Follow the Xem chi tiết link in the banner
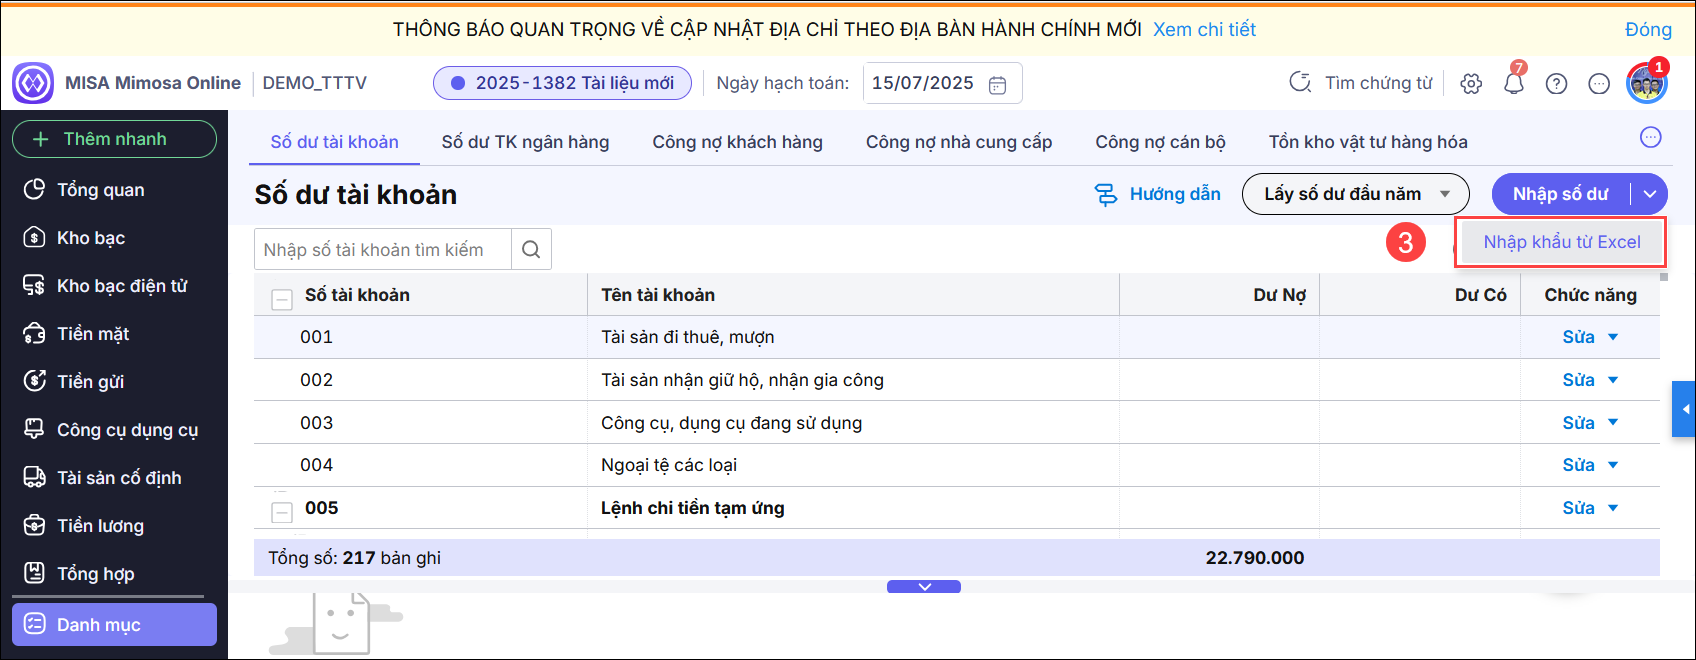Screen dimensions: 1696x660 click(x=1204, y=29)
